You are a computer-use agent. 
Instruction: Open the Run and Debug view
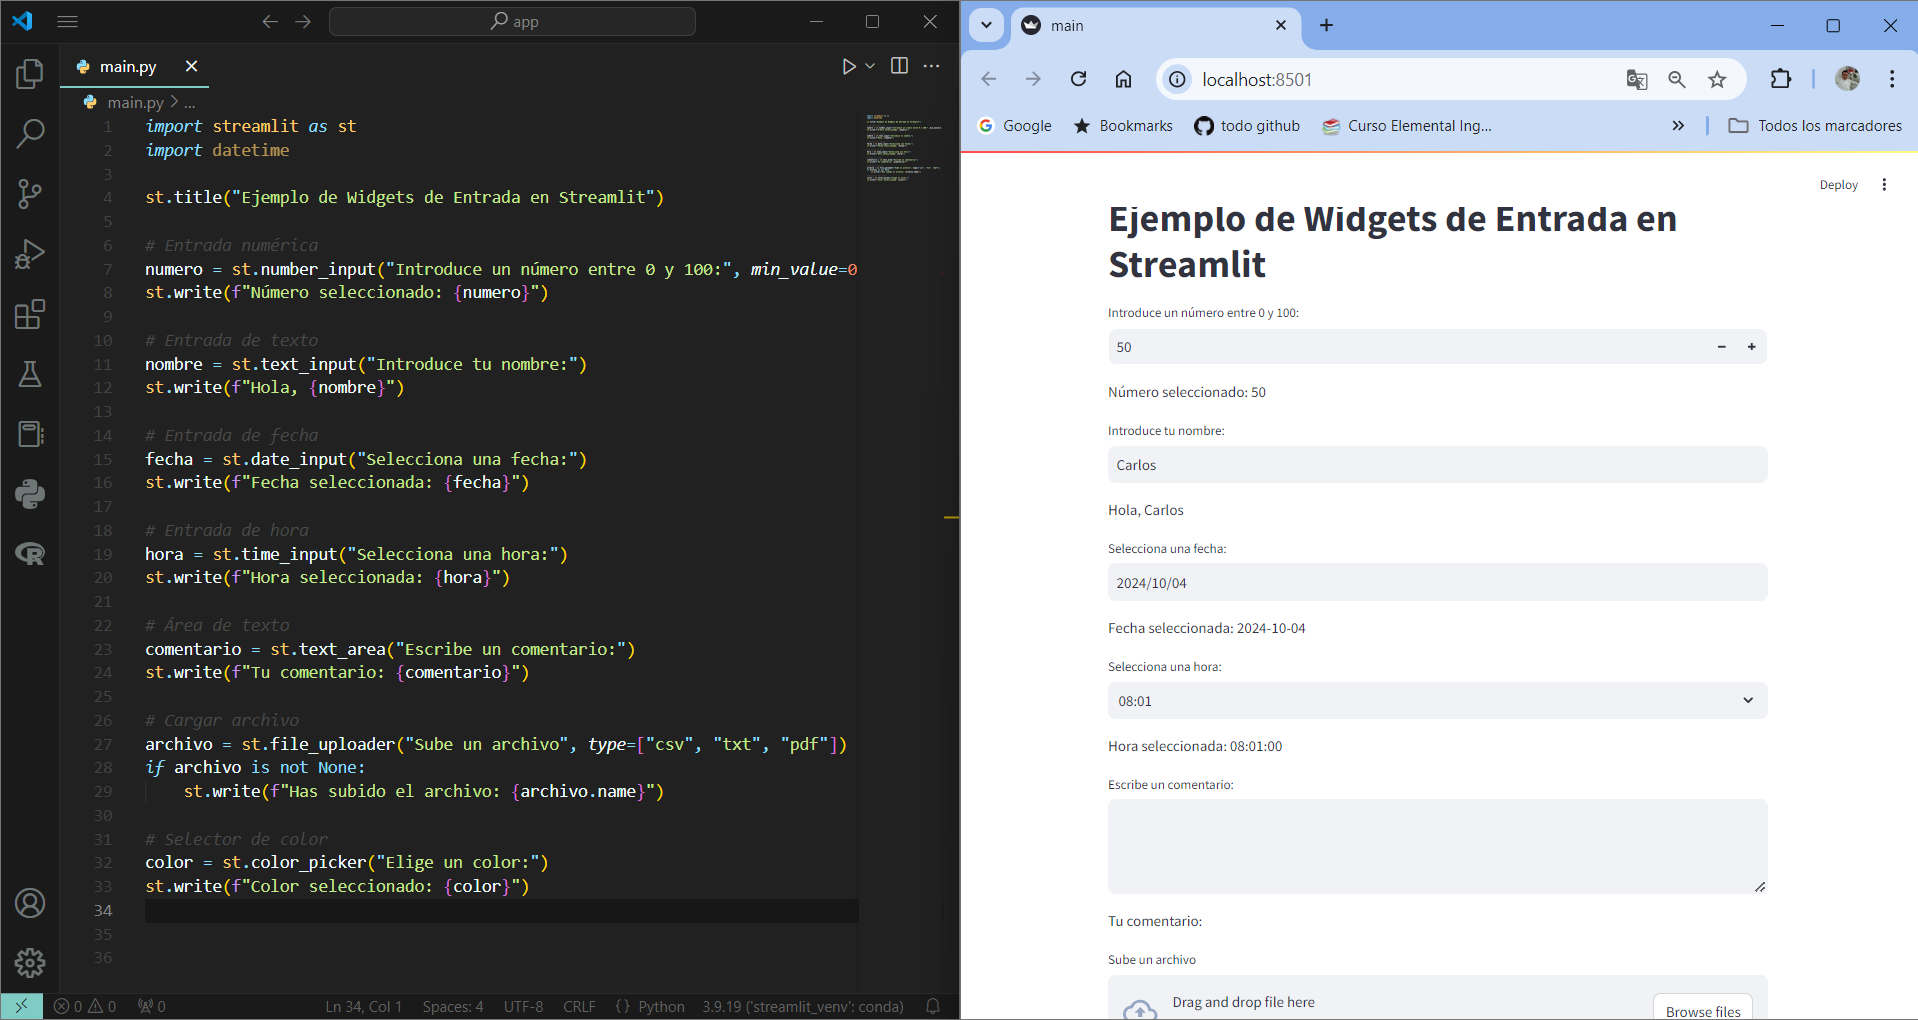[x=30, y=254]
